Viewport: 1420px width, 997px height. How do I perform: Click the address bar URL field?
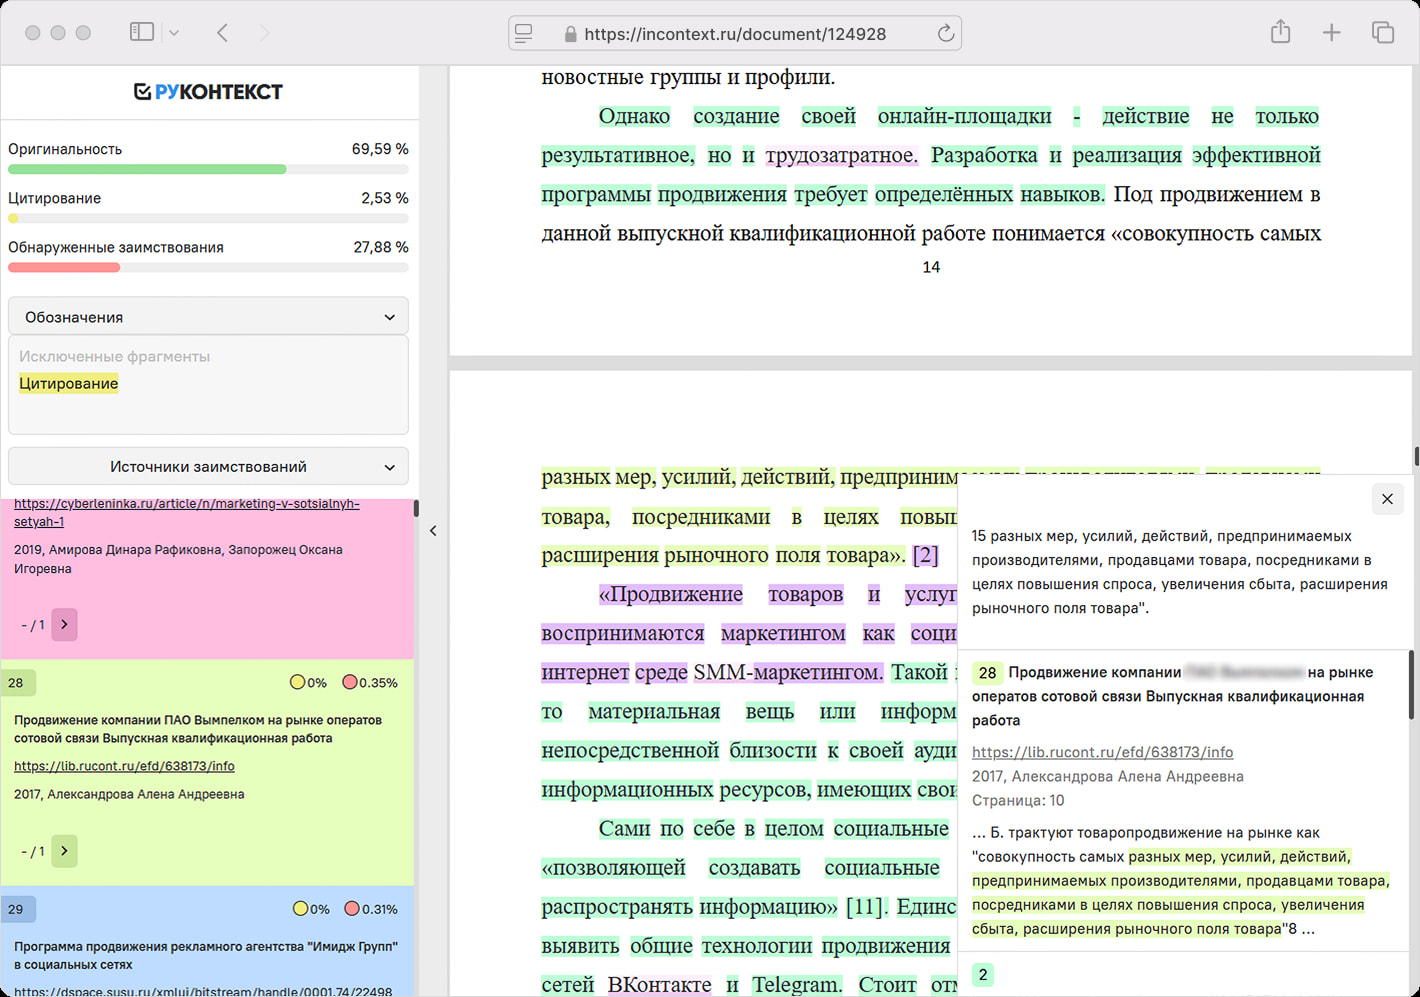tap(734, 34)
